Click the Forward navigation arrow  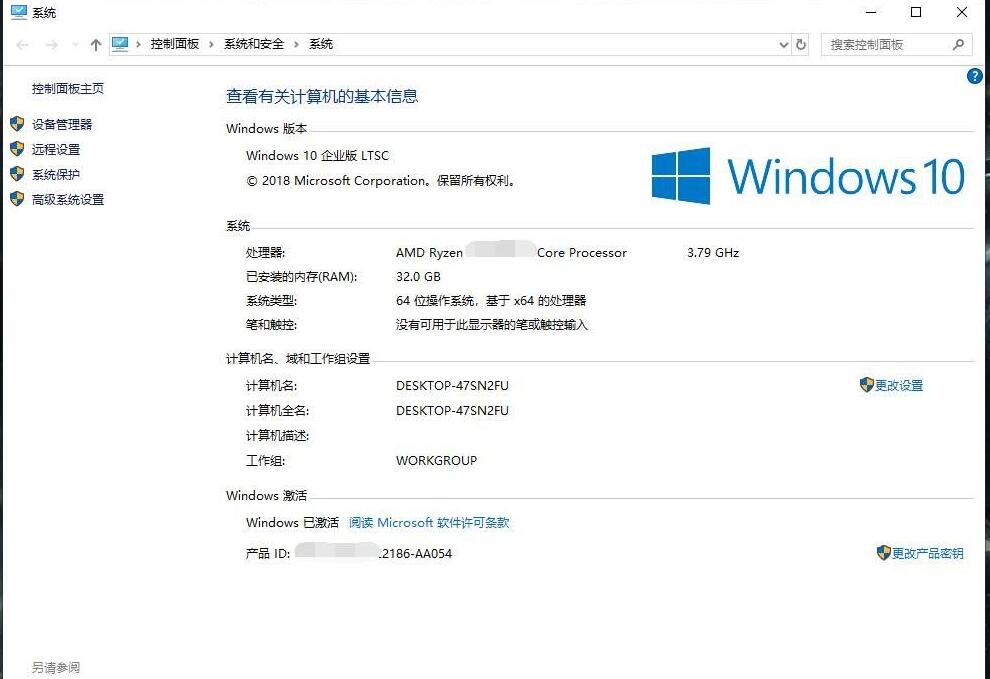(x=52, y=45)
